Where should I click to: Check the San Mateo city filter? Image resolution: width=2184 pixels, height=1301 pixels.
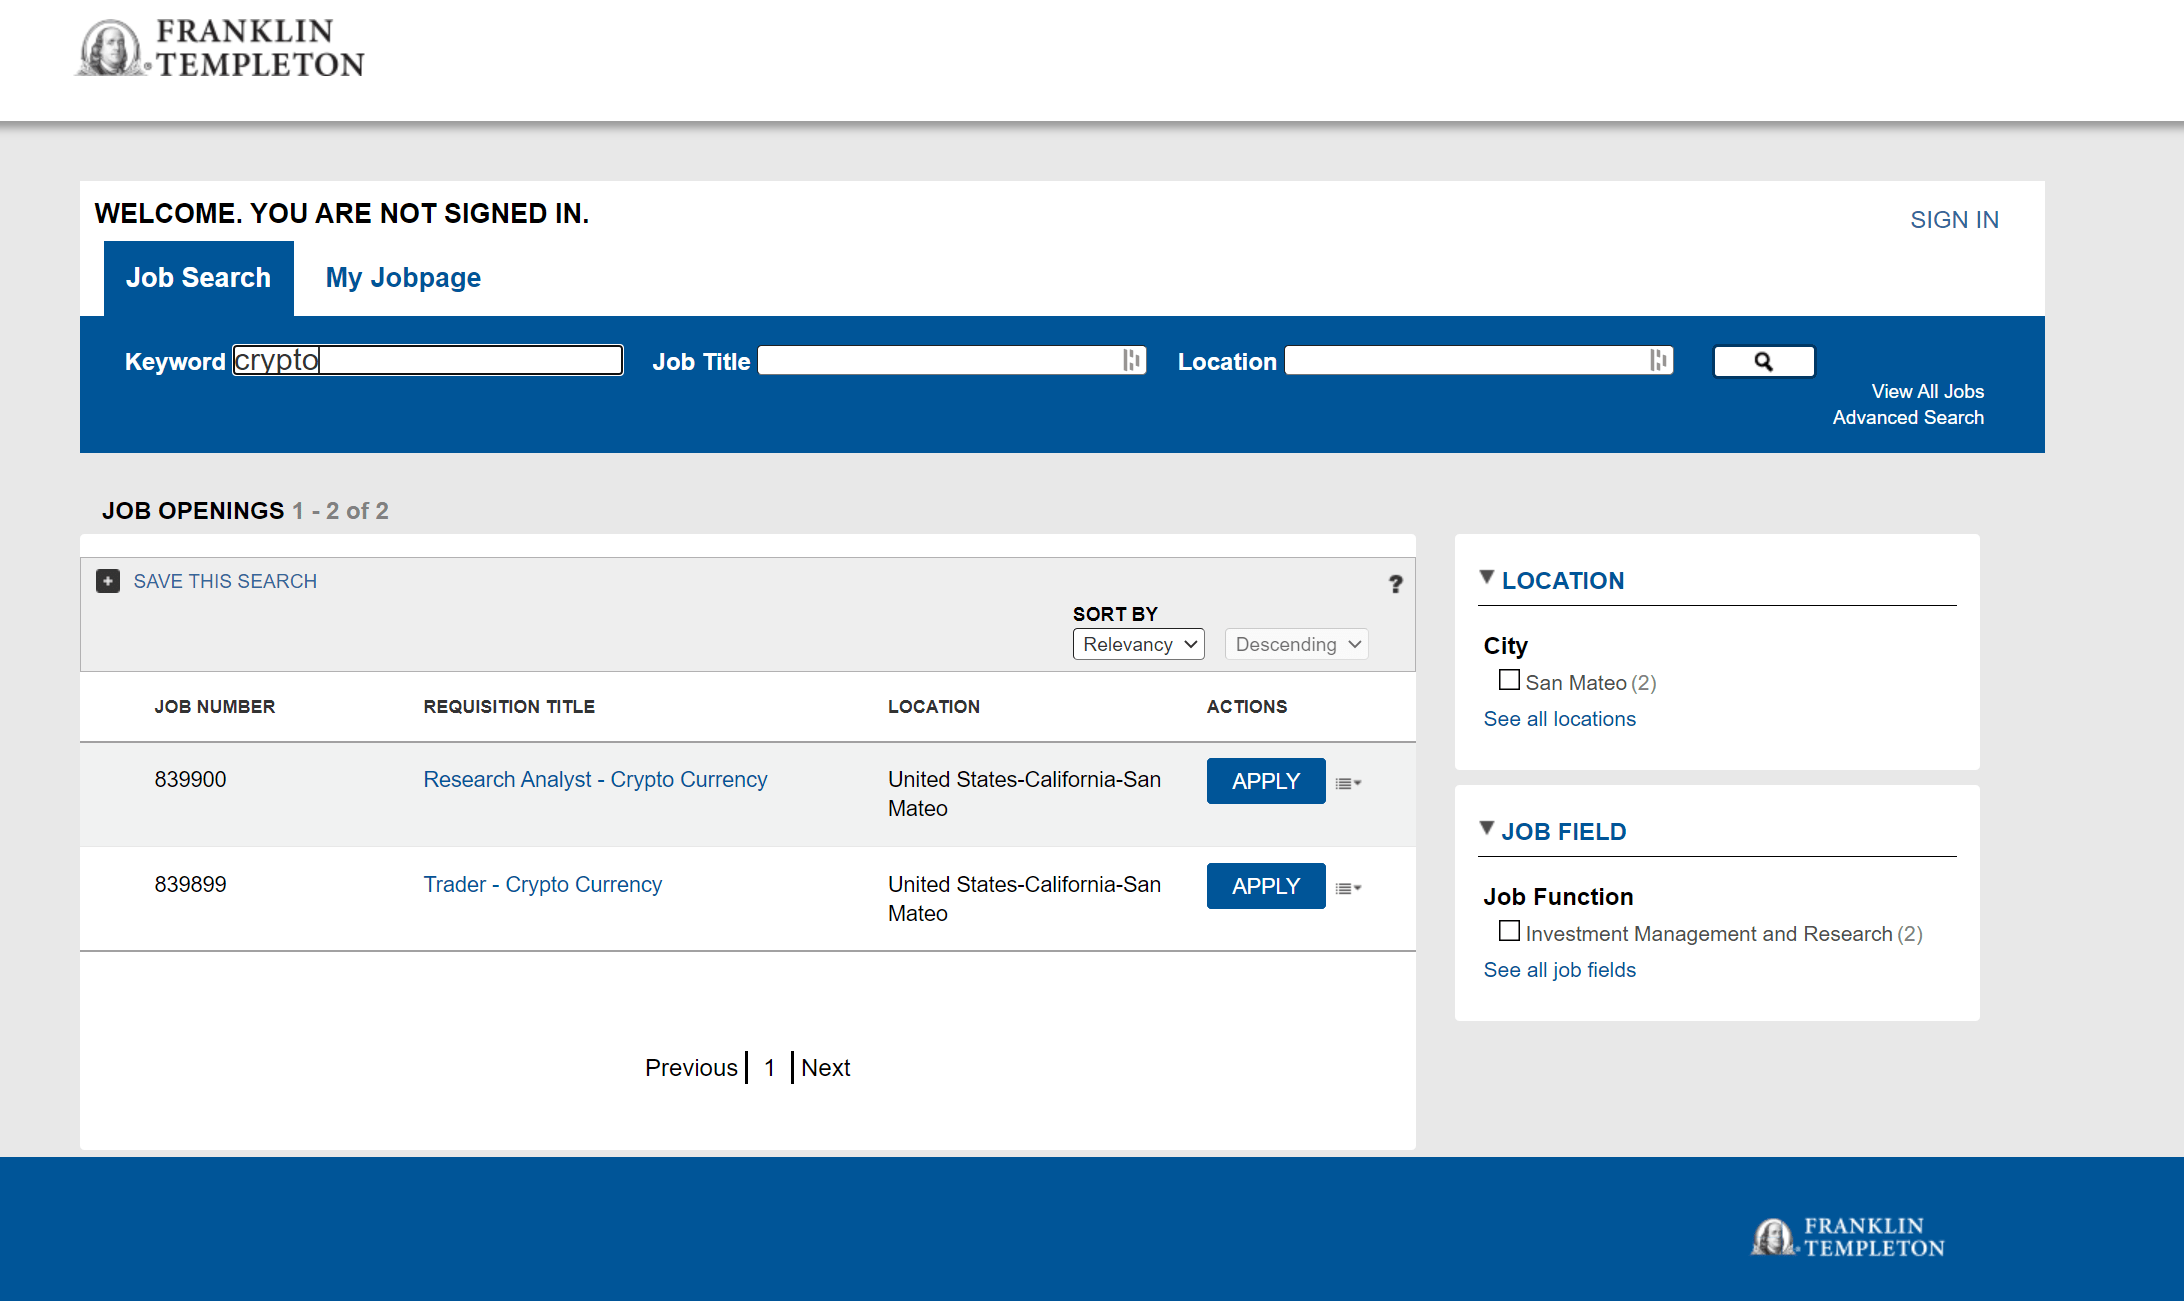click(x=1509, y=680)
